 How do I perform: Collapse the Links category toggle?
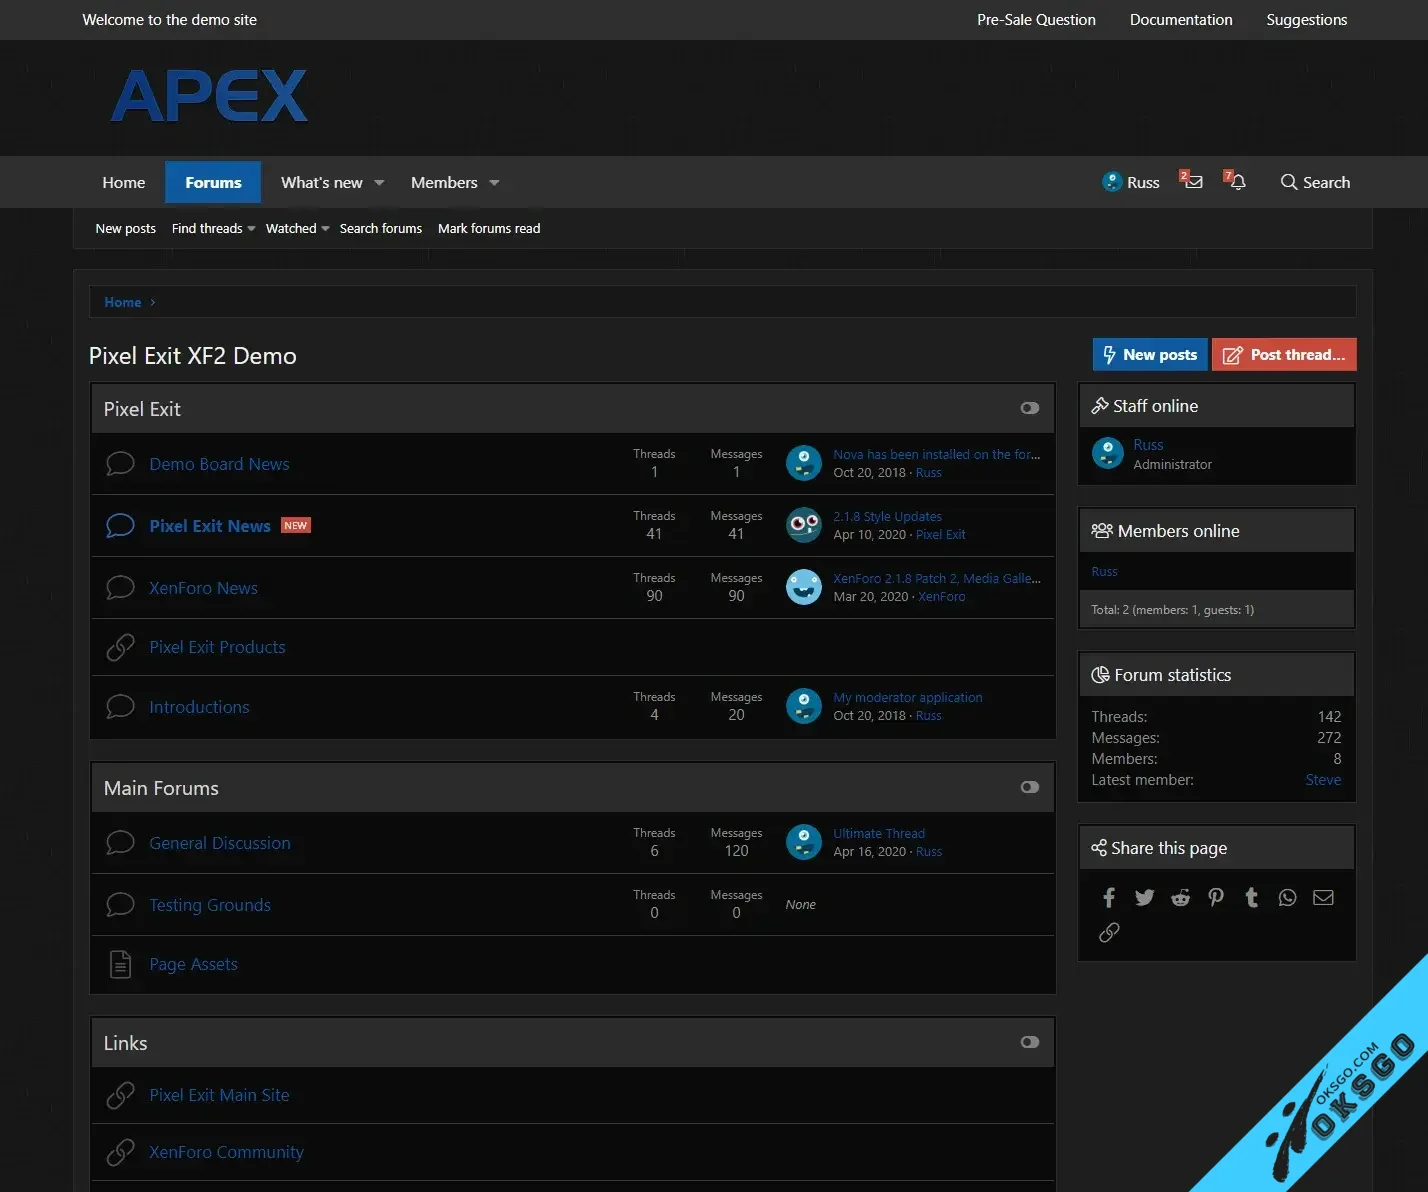tap(1029, 1042)
